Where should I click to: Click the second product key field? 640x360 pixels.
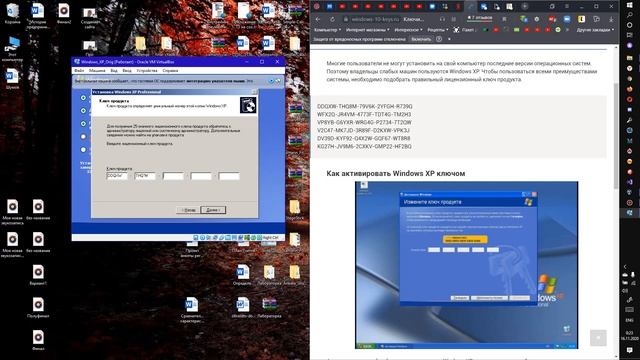point(145,176)
